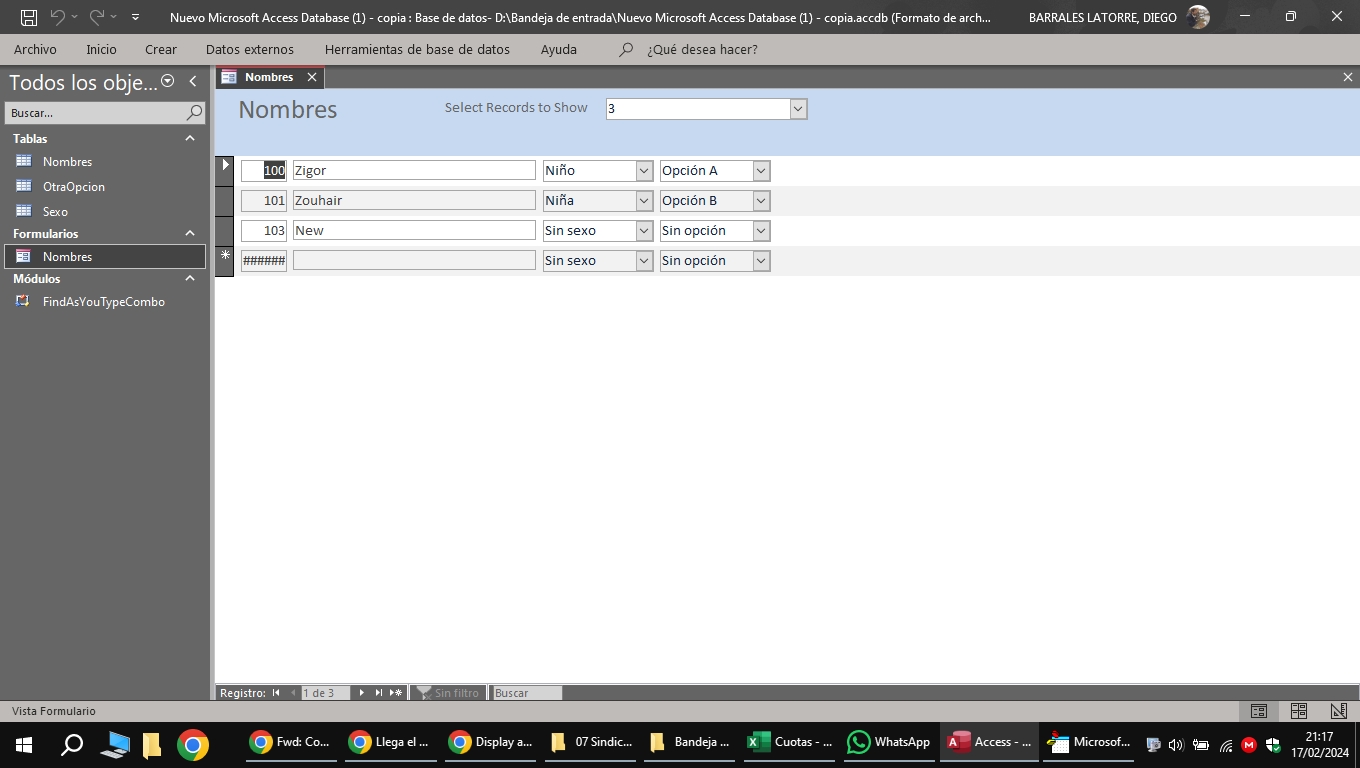Open the Sin opción dropdown in row 103

(x=761, y=231)
